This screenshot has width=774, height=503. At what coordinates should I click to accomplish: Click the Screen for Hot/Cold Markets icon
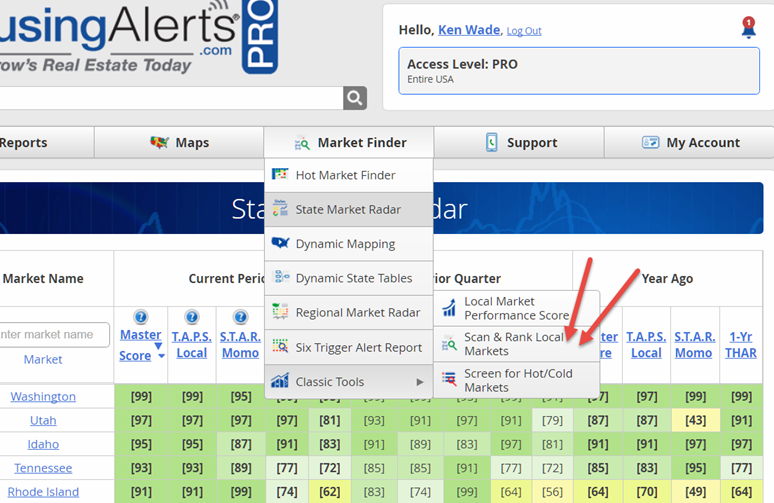coord(449,379)
